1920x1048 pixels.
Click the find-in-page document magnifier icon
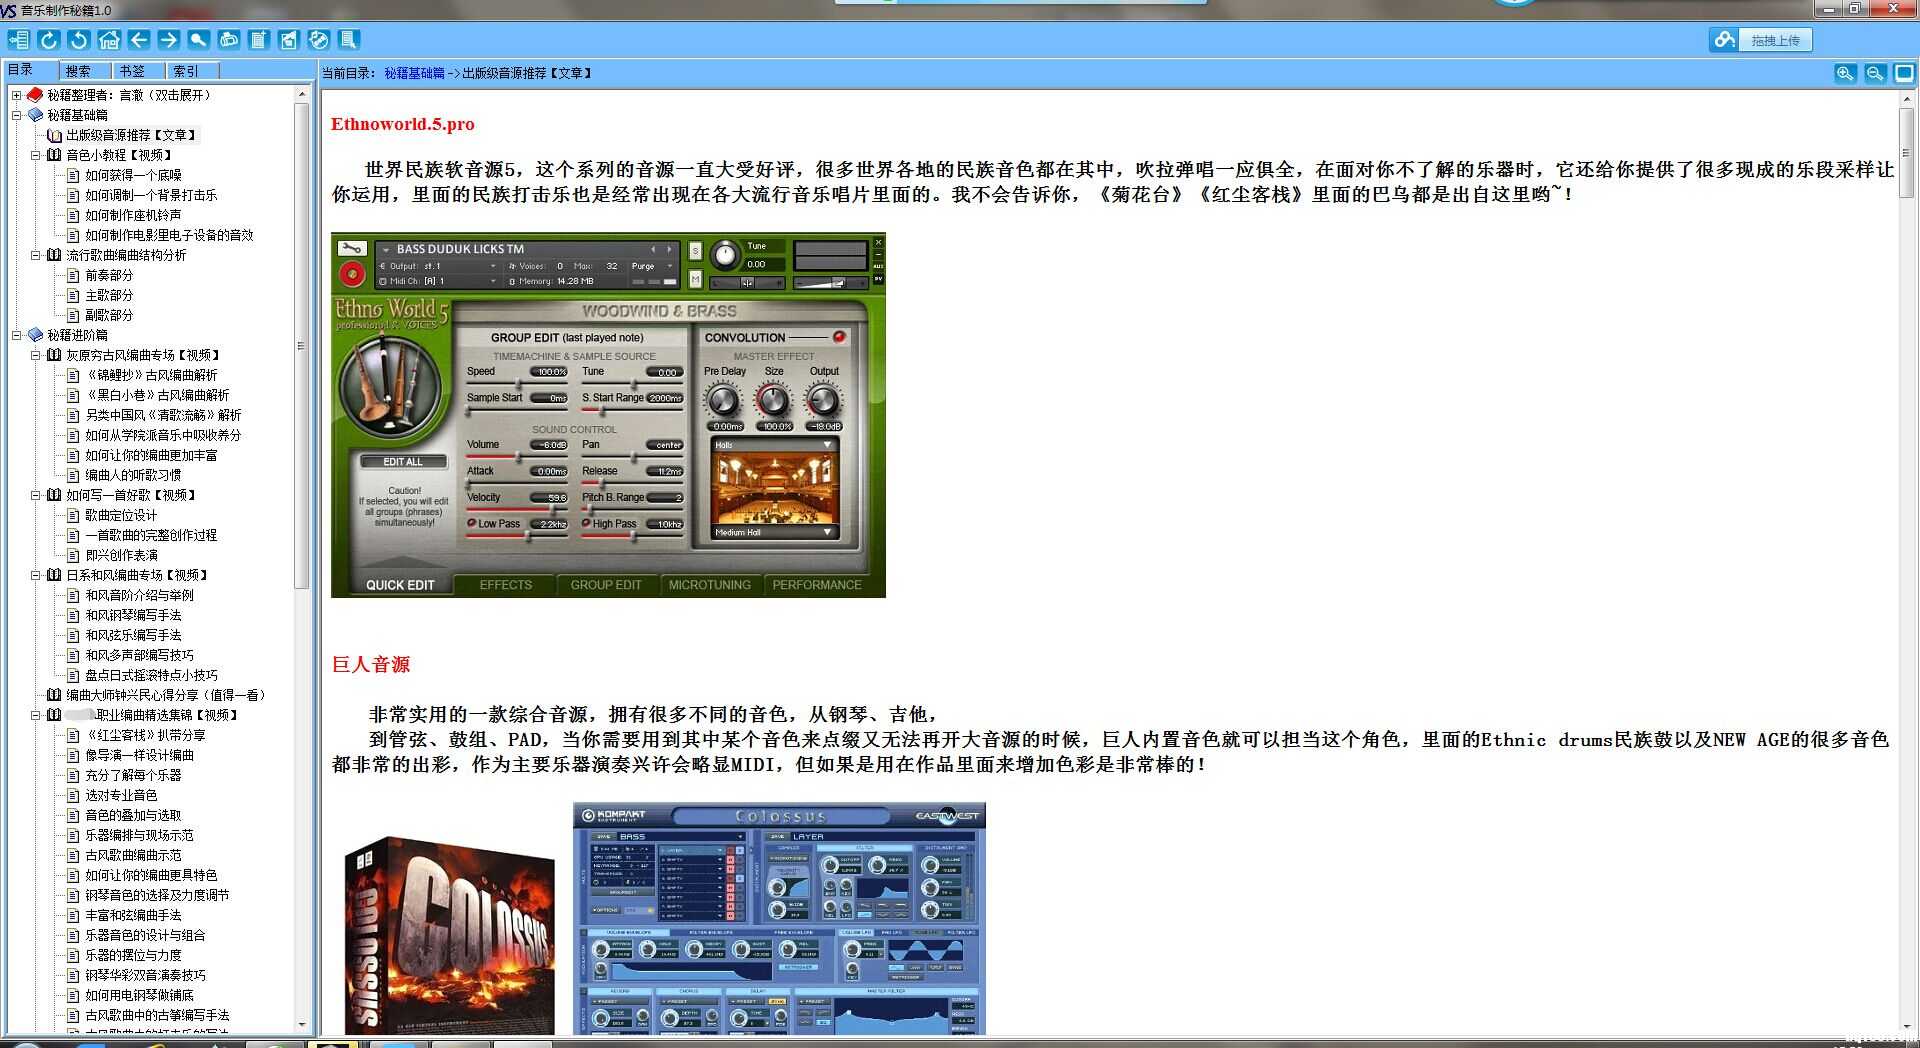[349, 40]
